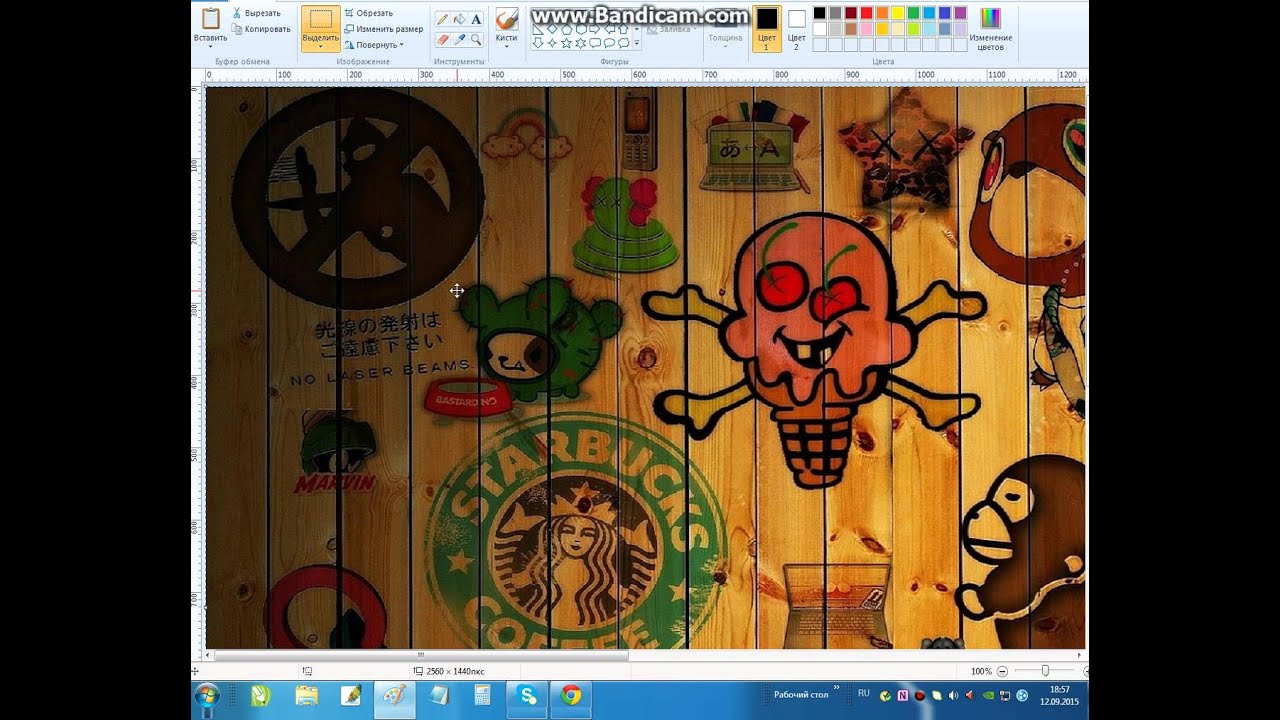Open the Повернуть rotate dropdown
This screenshot has width=1280, height=720.
tap(374, 45)
